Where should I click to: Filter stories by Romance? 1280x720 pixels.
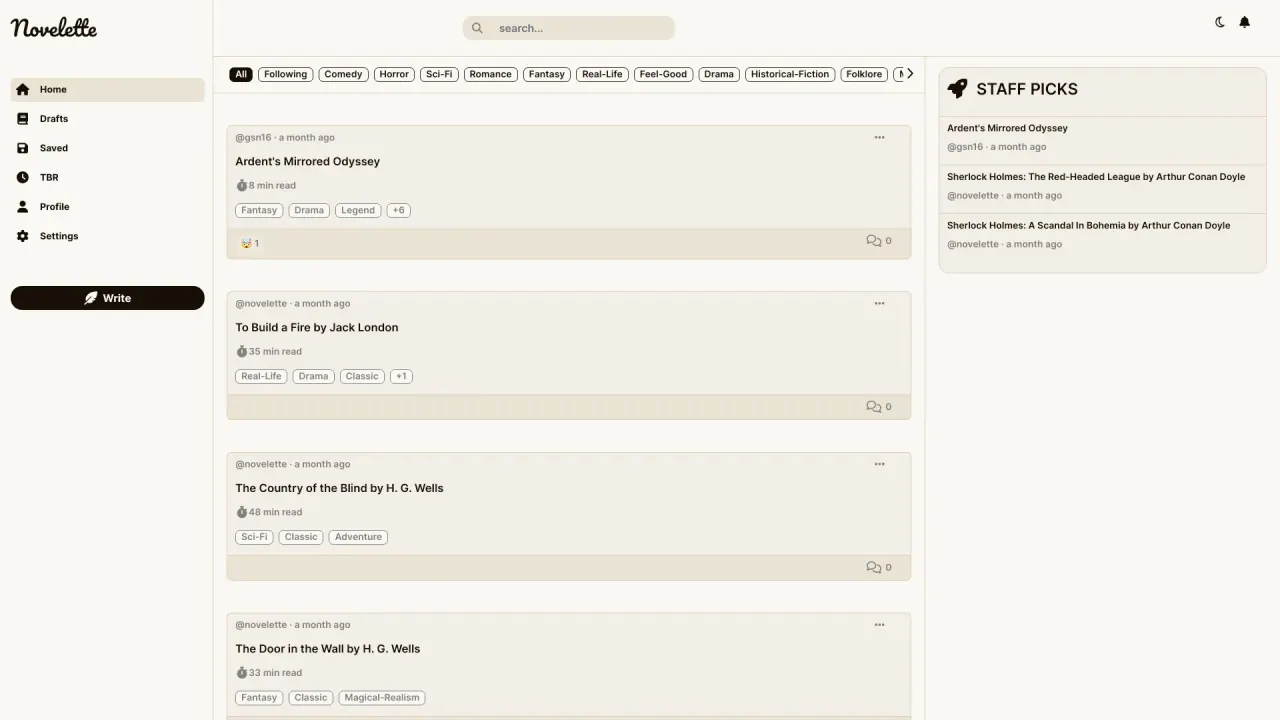[490, 74]
